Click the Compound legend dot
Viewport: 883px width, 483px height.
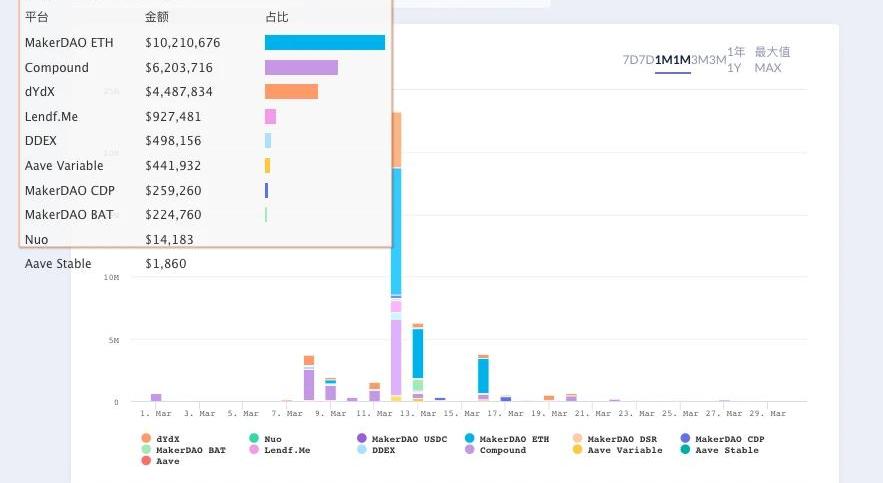click(x=470, y=450)
